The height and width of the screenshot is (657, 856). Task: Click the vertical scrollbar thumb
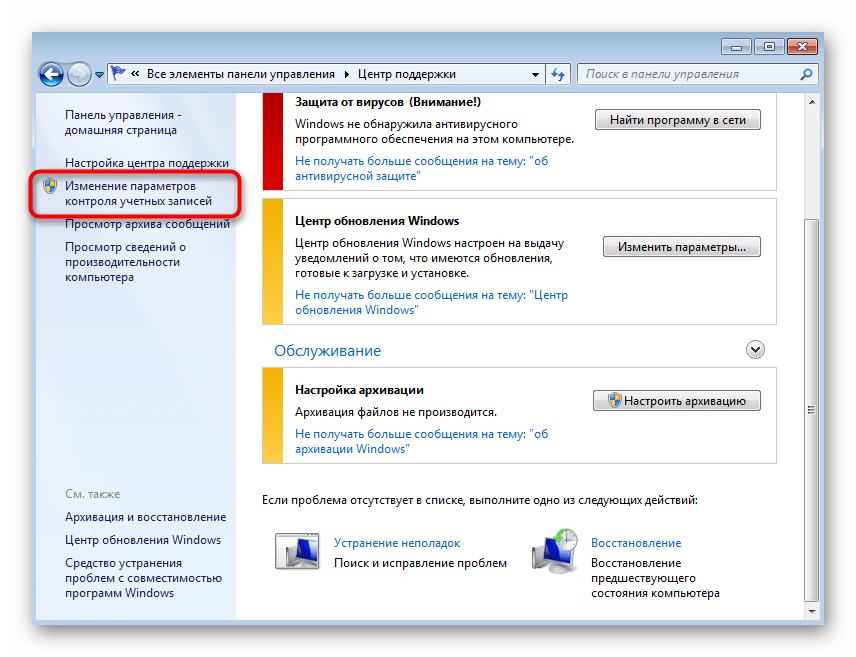812,410
